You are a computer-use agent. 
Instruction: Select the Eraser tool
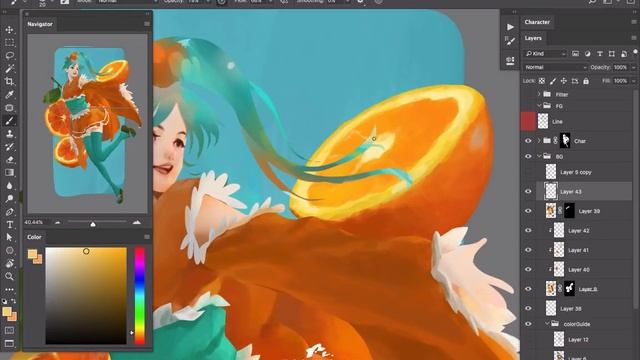click(9, 160)
